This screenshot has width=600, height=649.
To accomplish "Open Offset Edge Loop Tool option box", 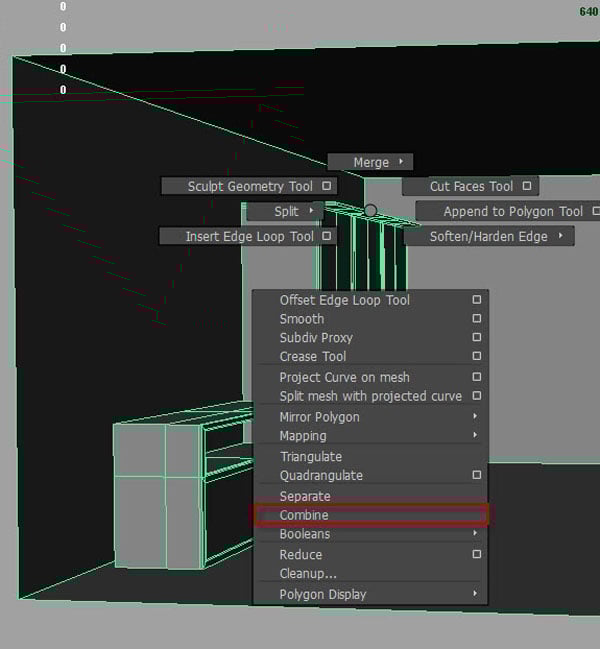I will click(x=476, y=300).
